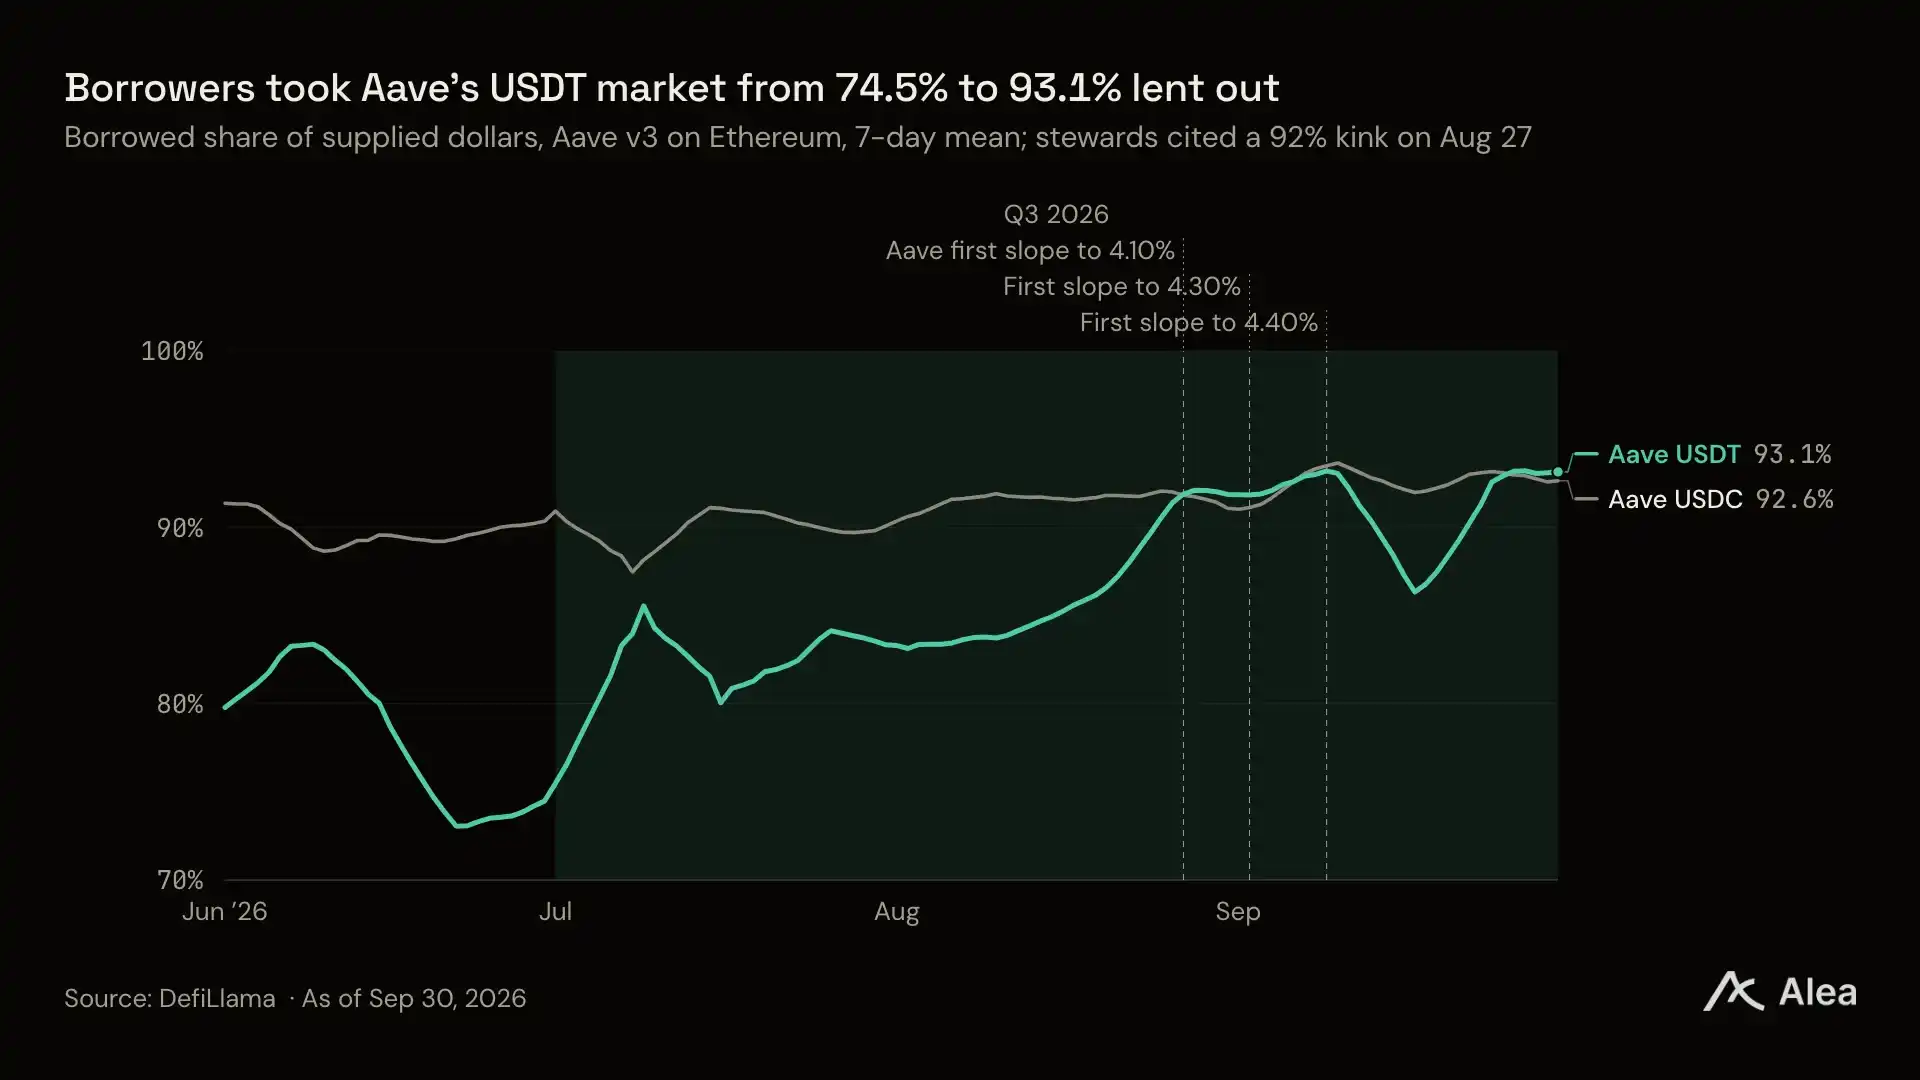Click the Alea brand wordmark
Image resolution: width=1920 pixels, height=1080 pixels.
click(x=1818, y=993)
